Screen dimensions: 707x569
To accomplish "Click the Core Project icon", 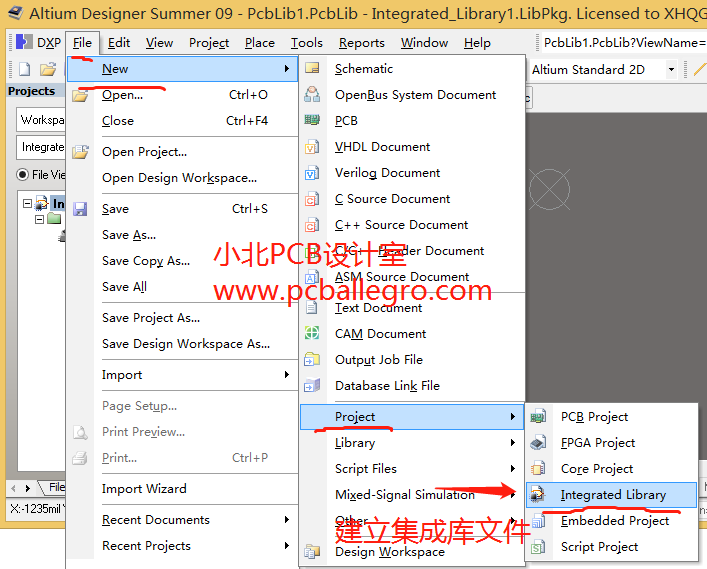I will [538, 468].
